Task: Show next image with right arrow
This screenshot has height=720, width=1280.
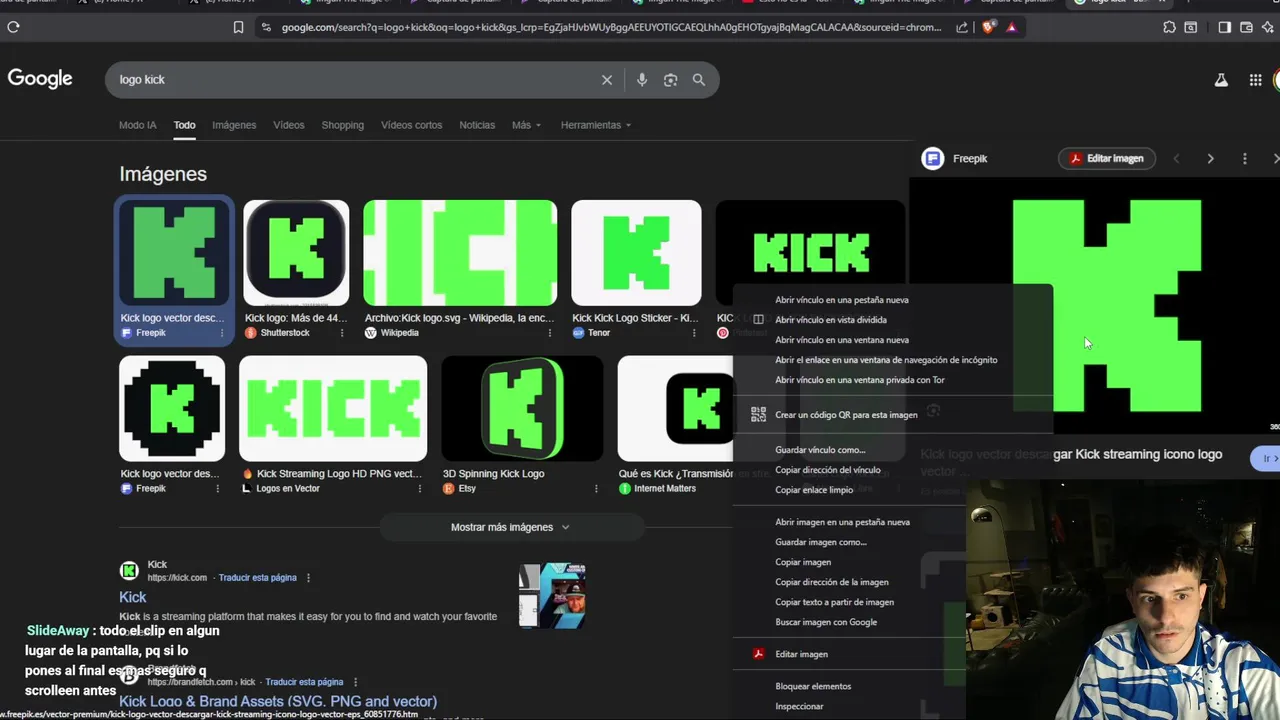Action: [x=1210, y=158]
